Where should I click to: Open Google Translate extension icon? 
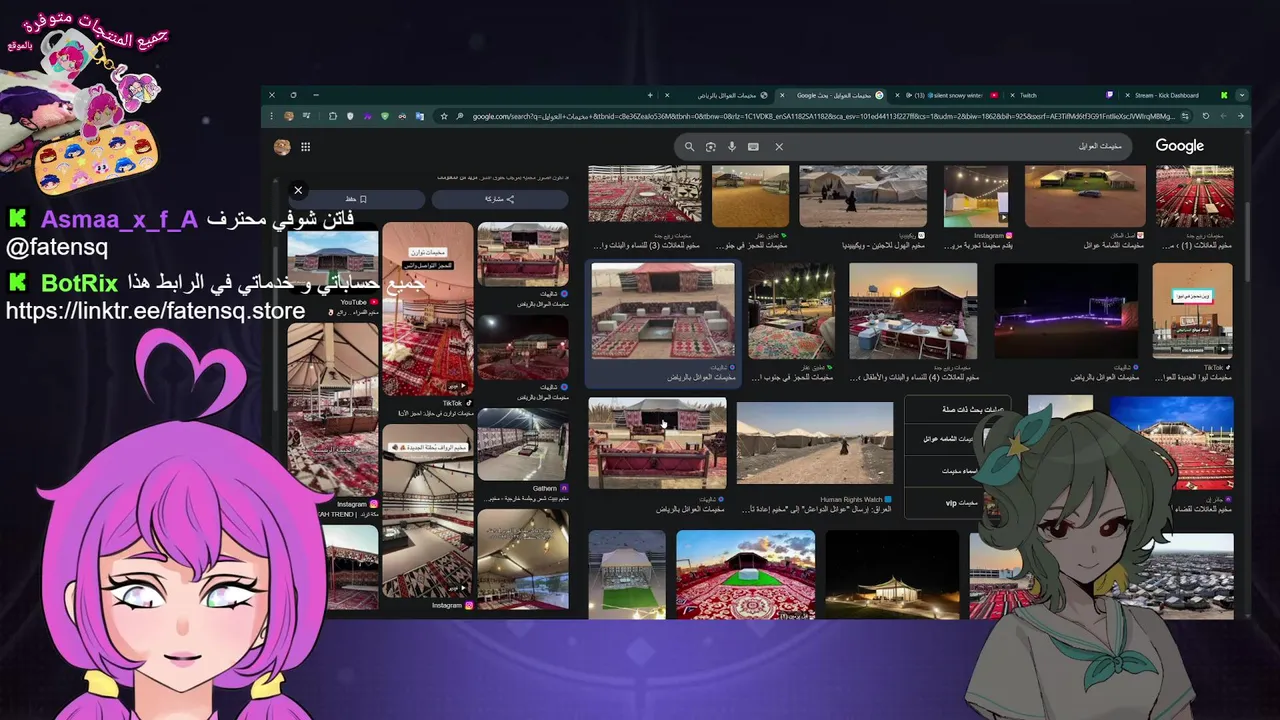point(420,116)
